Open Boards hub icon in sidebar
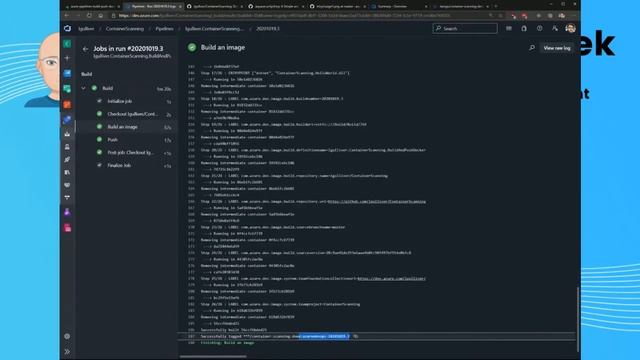The width and height of the screenshot is (640, 360). point(67,89)
